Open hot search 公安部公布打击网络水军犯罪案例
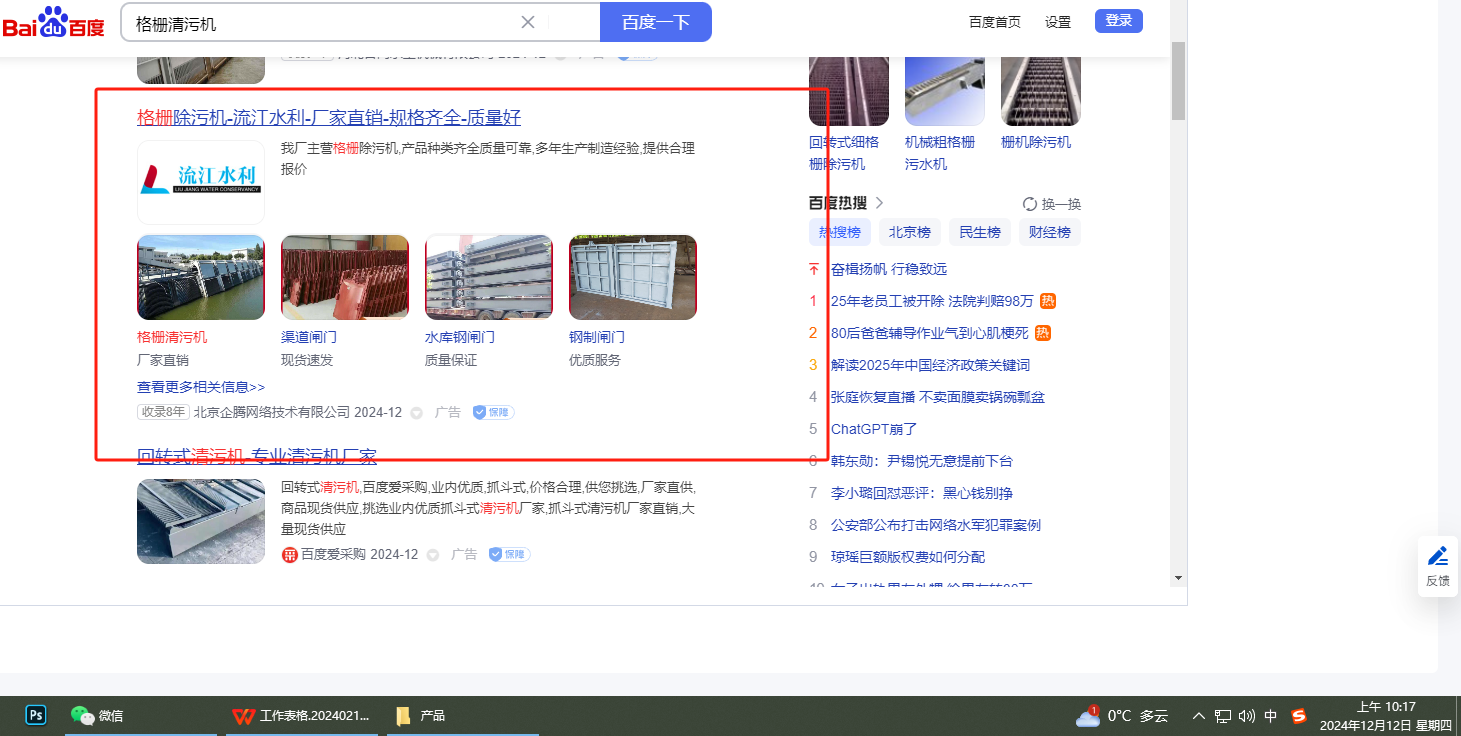This screenshot has width=1461, height=736. tap(936, 525)
